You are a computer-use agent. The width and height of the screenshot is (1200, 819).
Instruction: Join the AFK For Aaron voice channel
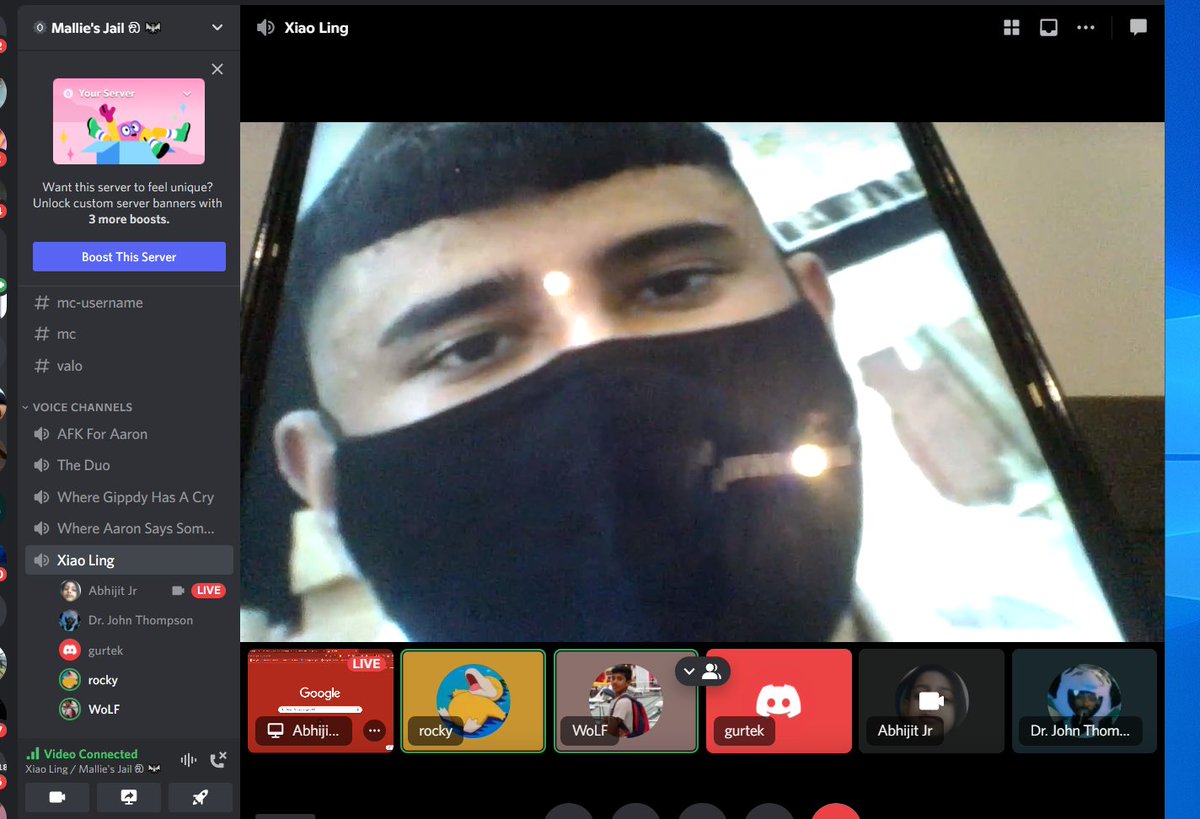(x=129, y=434)
